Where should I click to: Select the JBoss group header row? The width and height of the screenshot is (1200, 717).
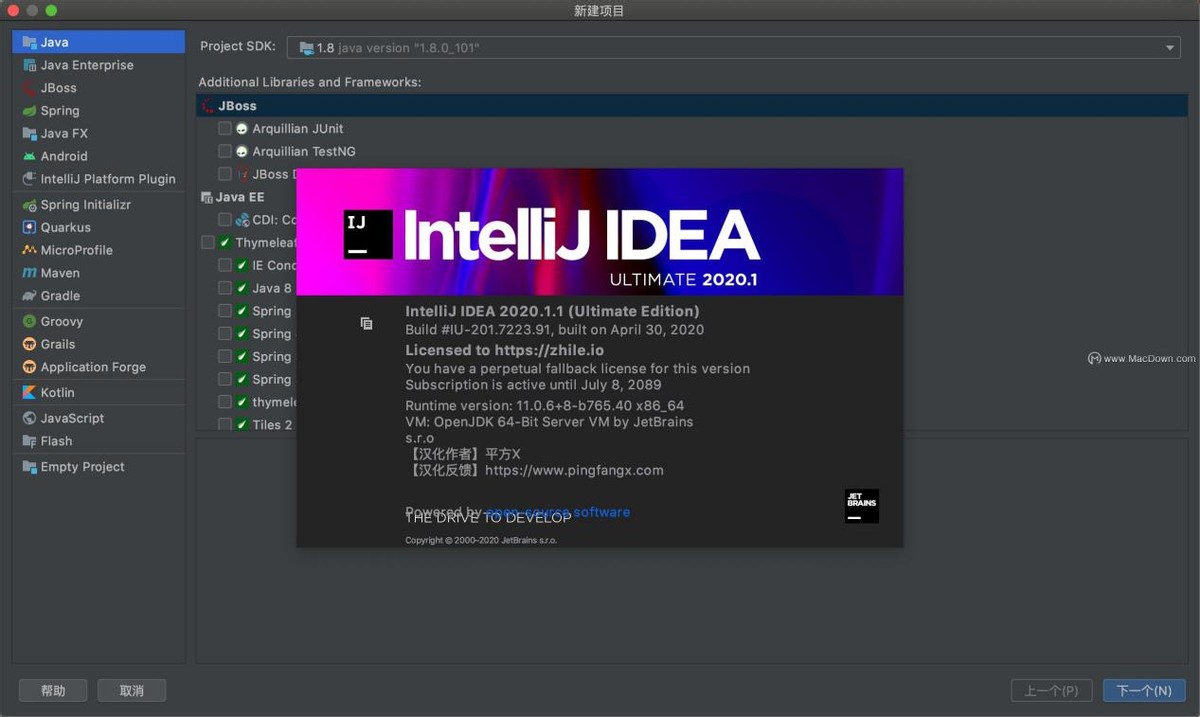pos(692,106)
